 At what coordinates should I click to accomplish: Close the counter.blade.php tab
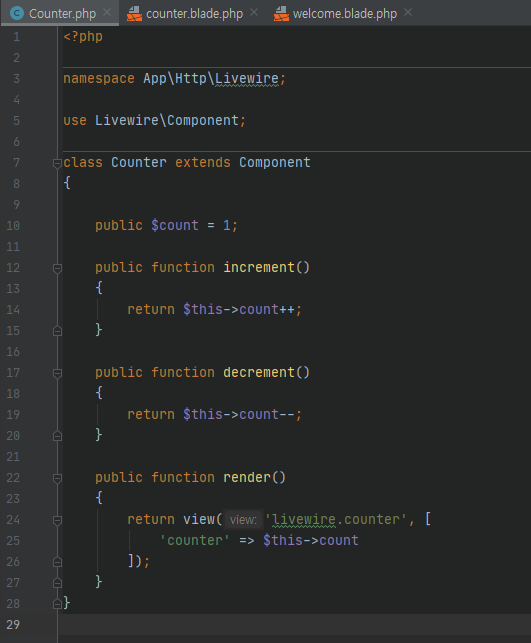coord(254,13)
